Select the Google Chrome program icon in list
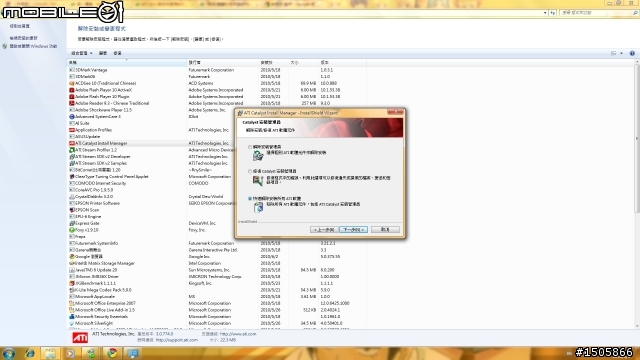 [x=71, y=257]
